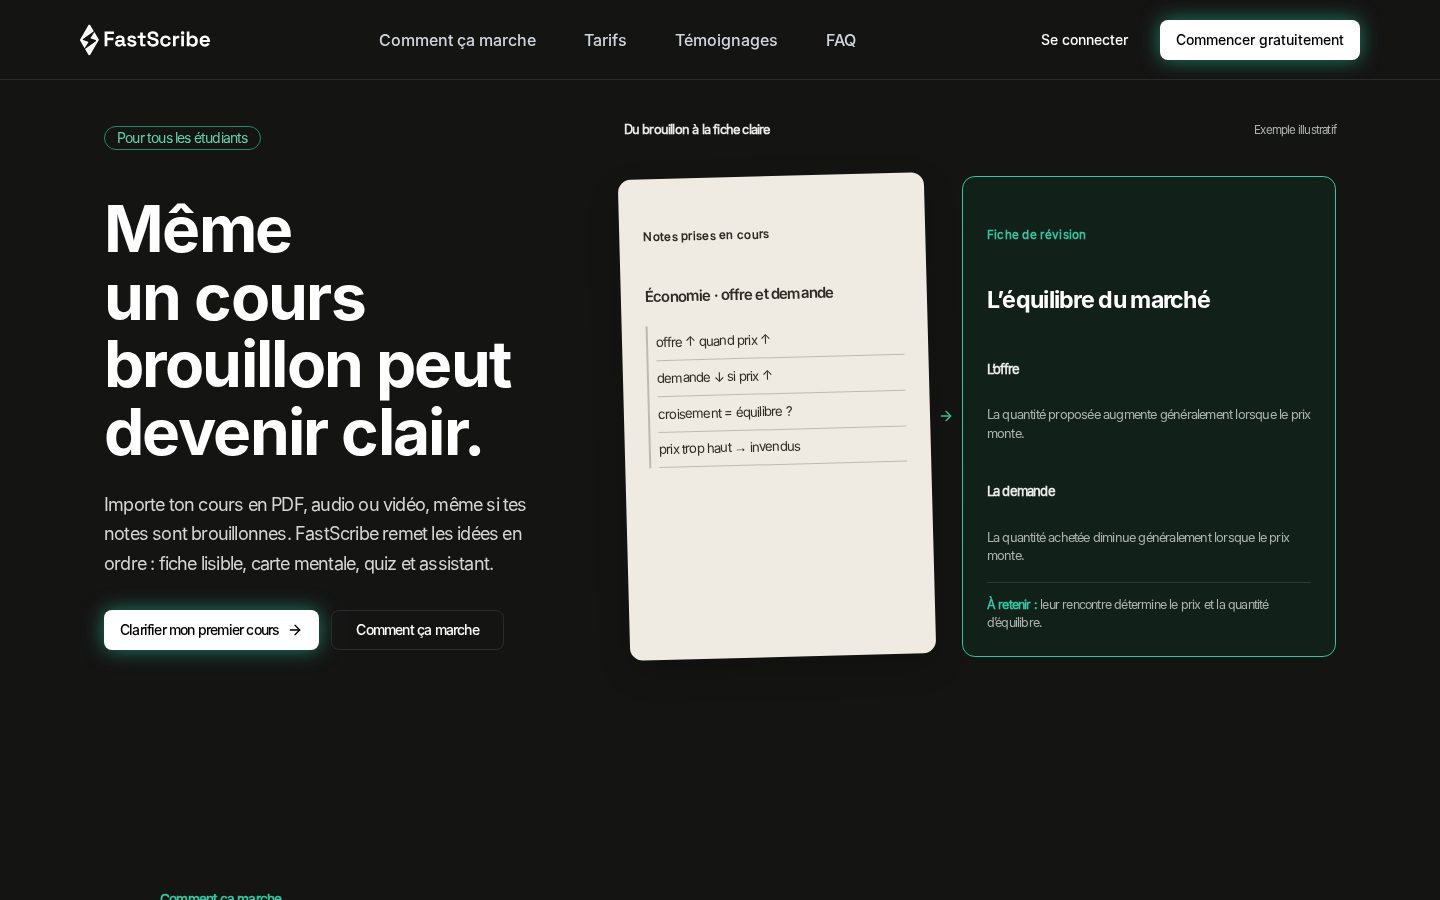Click the Économie · offre et demande title
This screenshot has height=900, width=1440.
[x=739, y=294]
